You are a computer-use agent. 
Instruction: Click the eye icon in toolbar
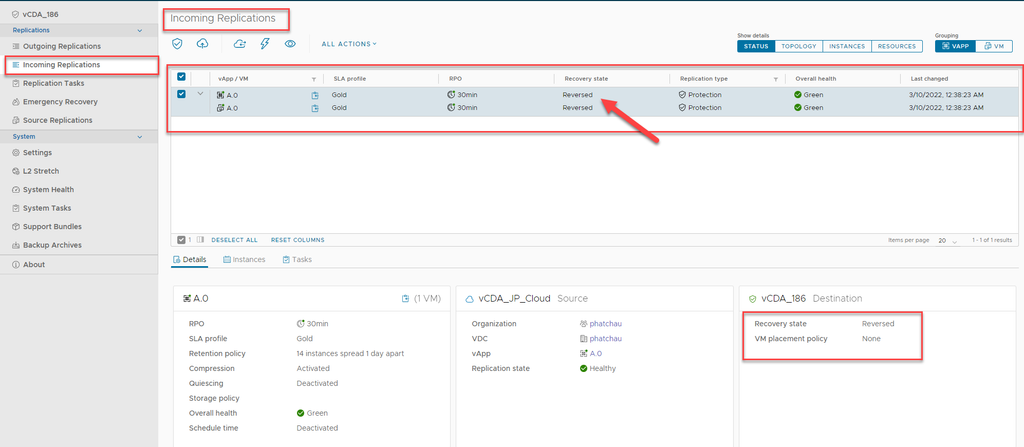pos(290,44)
